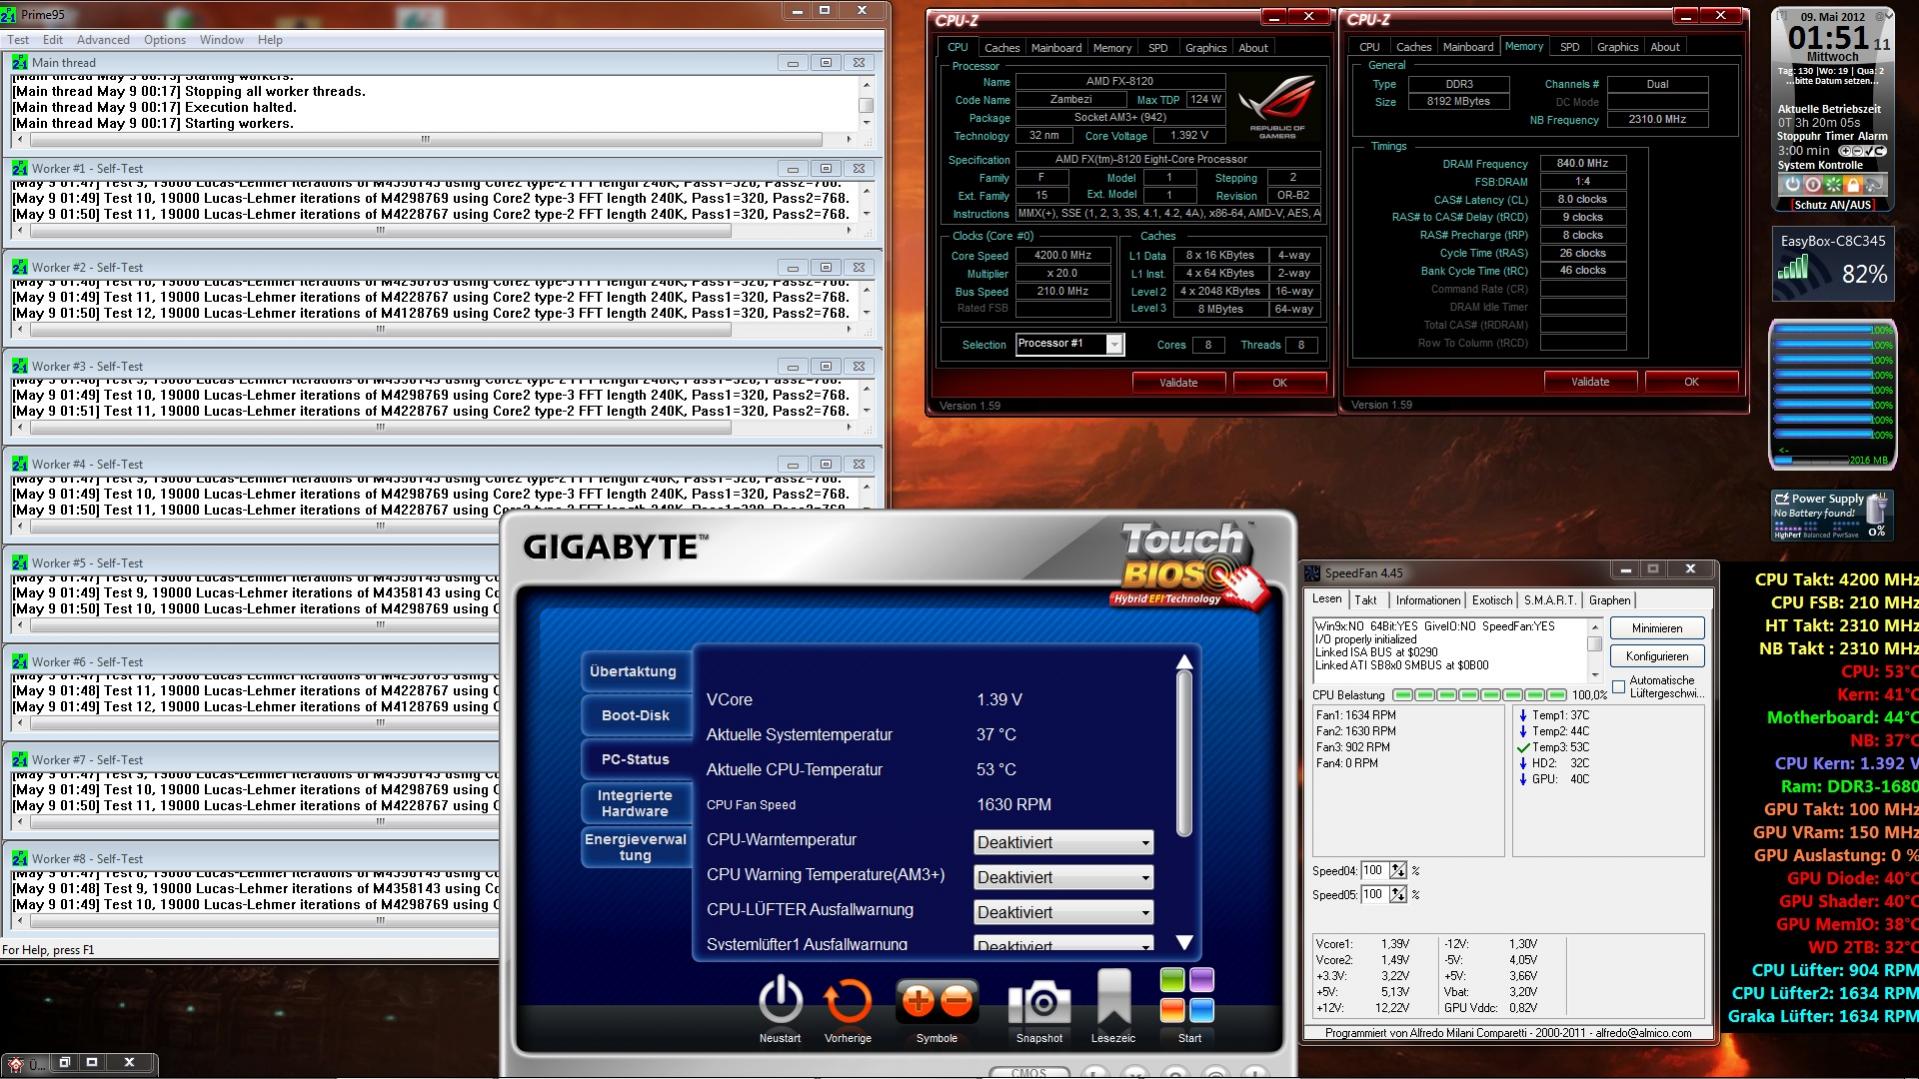Select Balanced power plan in Power Supply gadget
1919x1079 pixels.
(x=1819, y=535)
